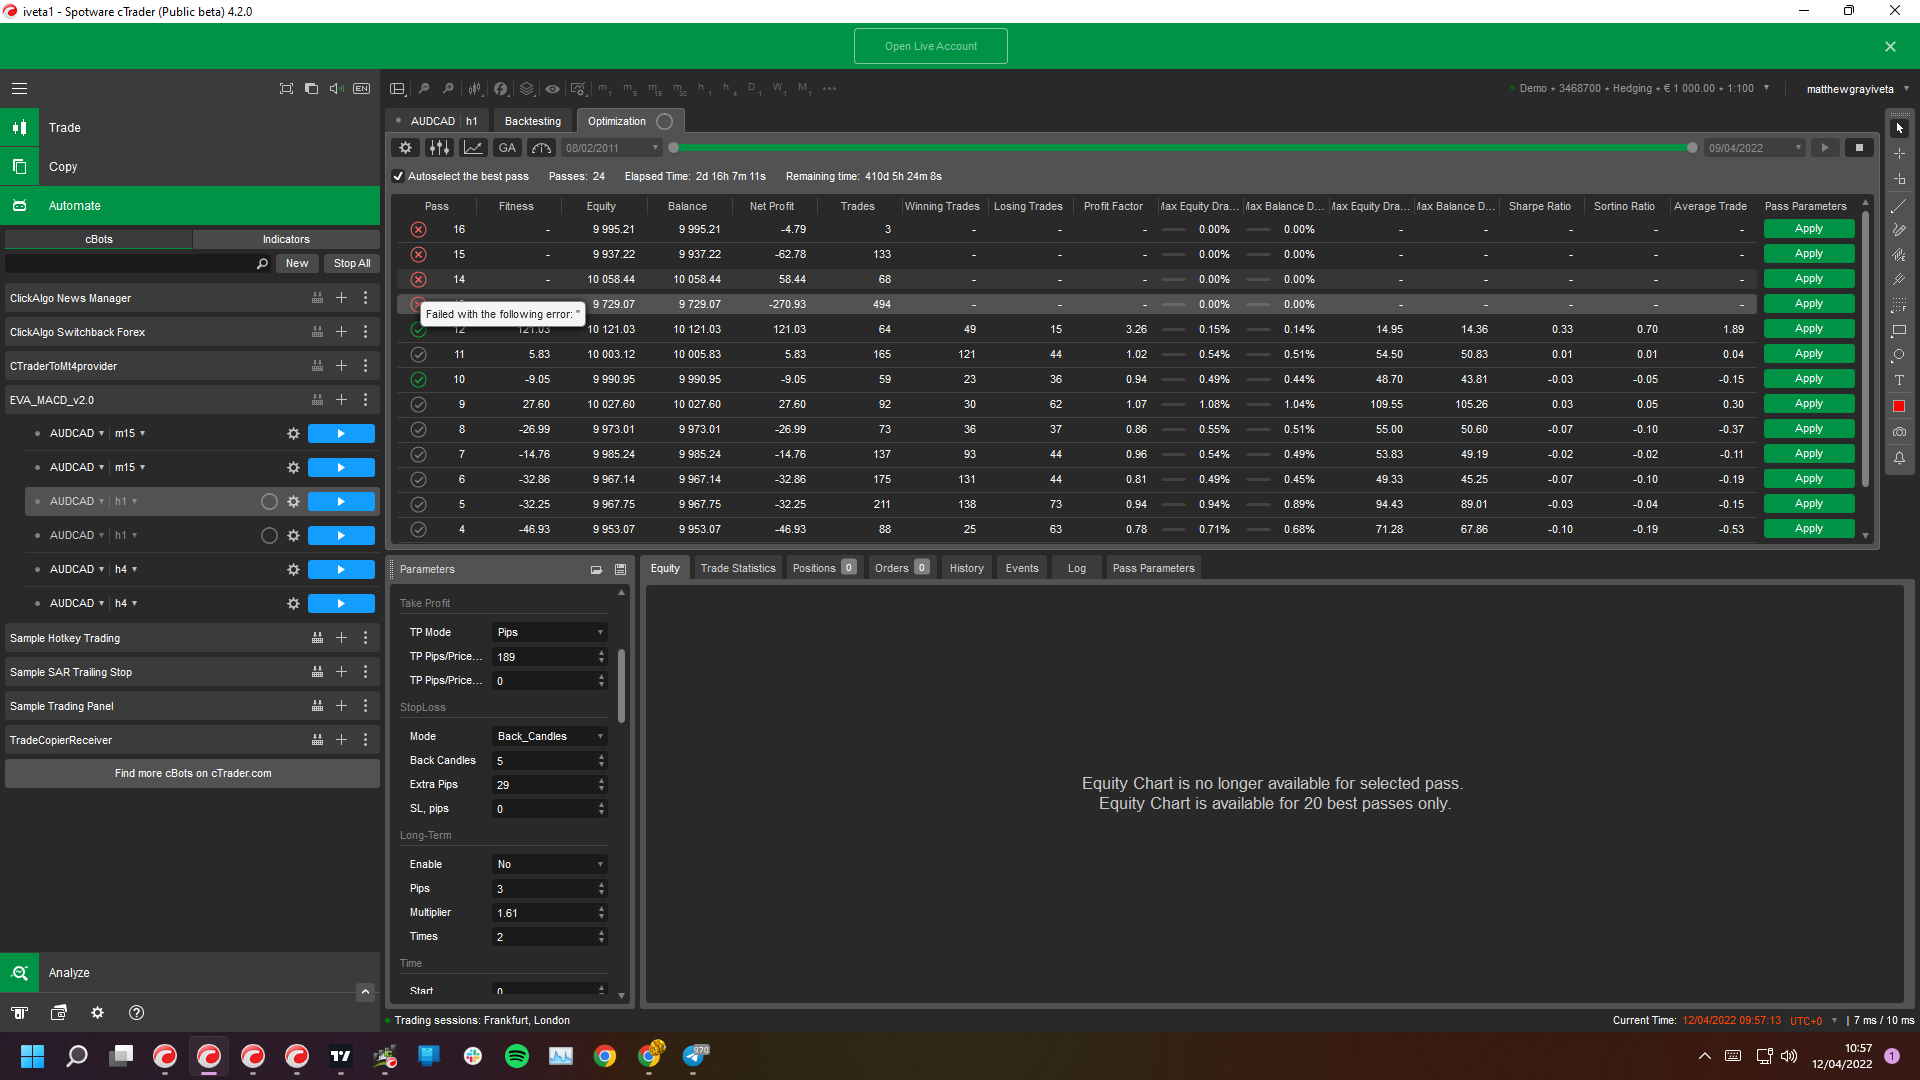
Task: Toggle GA genetic algorithm method
Action: 507,148
